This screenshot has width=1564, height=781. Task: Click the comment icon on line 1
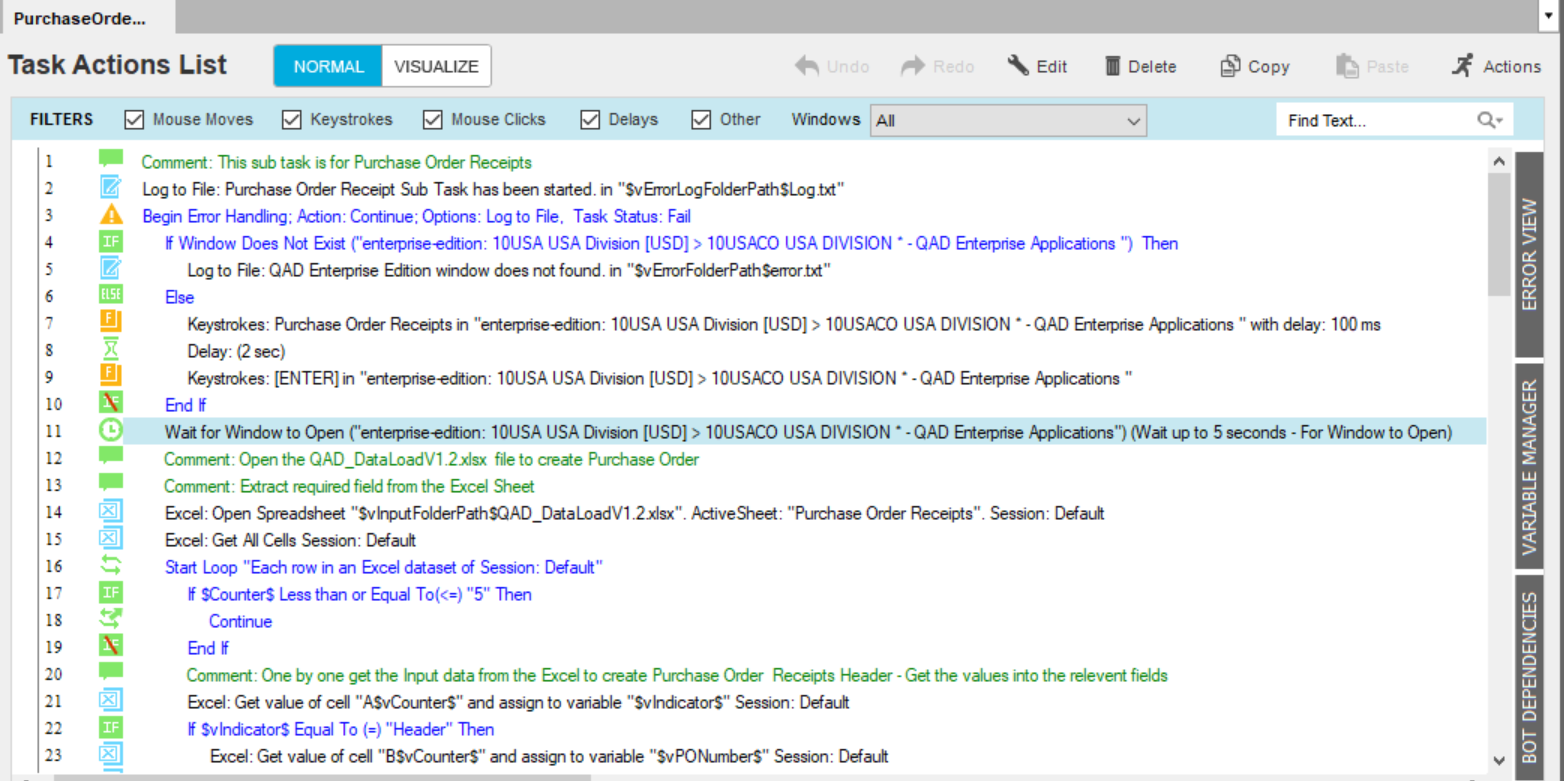point(112,161)
